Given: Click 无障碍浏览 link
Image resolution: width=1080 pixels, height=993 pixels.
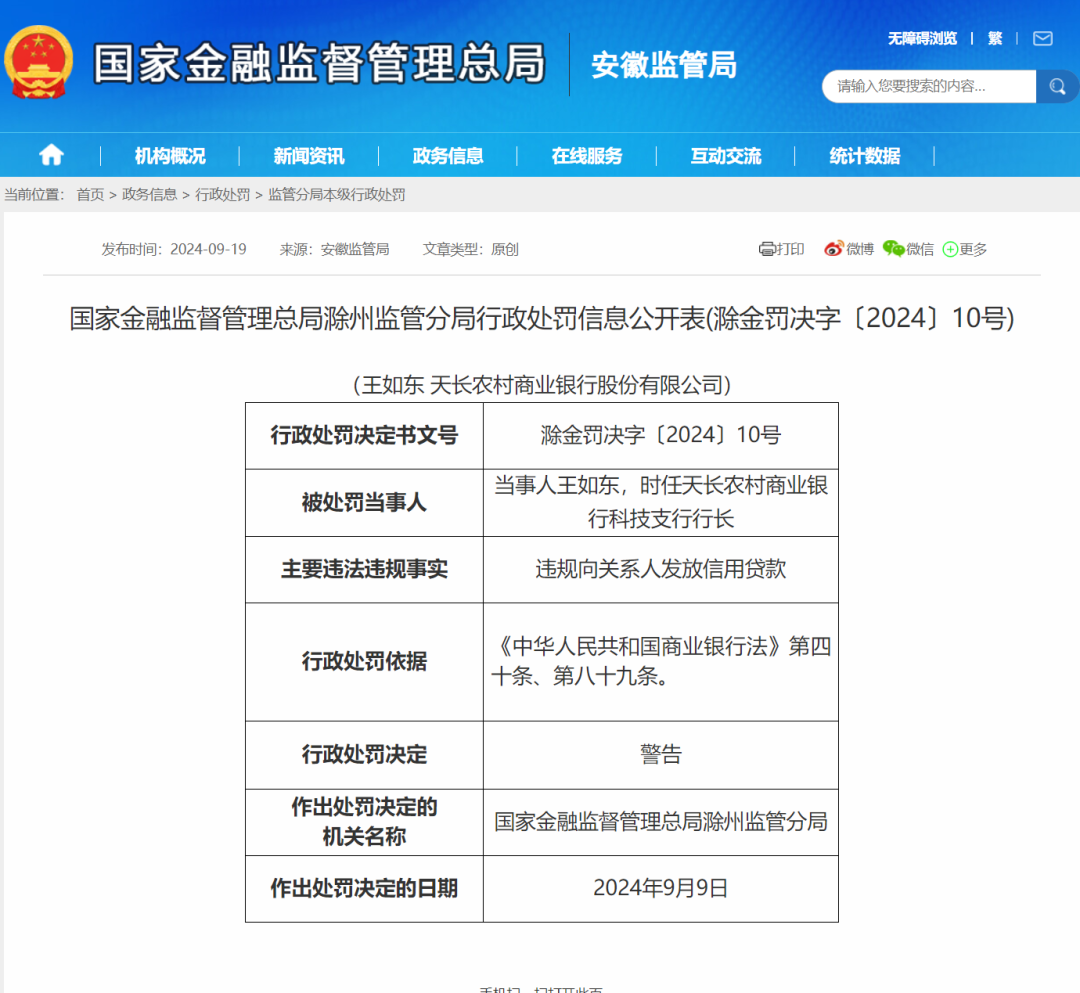Looking at the screenshot, I should click(x=922, y=39).
